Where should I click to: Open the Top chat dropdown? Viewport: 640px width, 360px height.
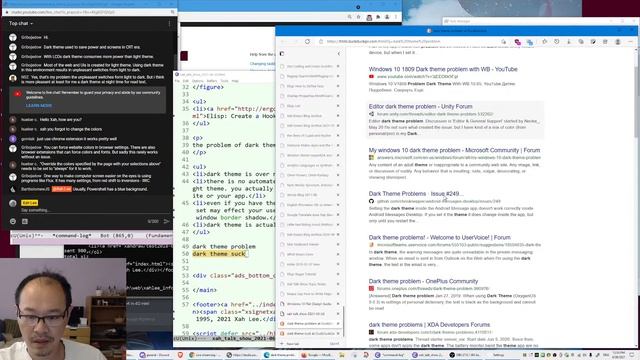[21, 24]
